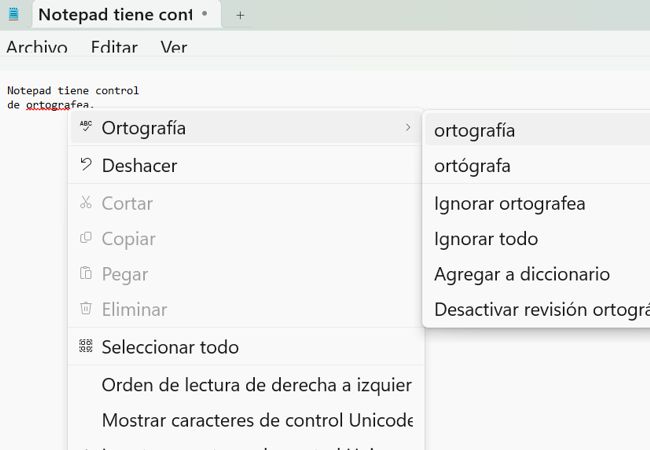Screen dimensions: 650x450
Task: Click the Ortografía ABC checkmark icon
Action: 86,126
